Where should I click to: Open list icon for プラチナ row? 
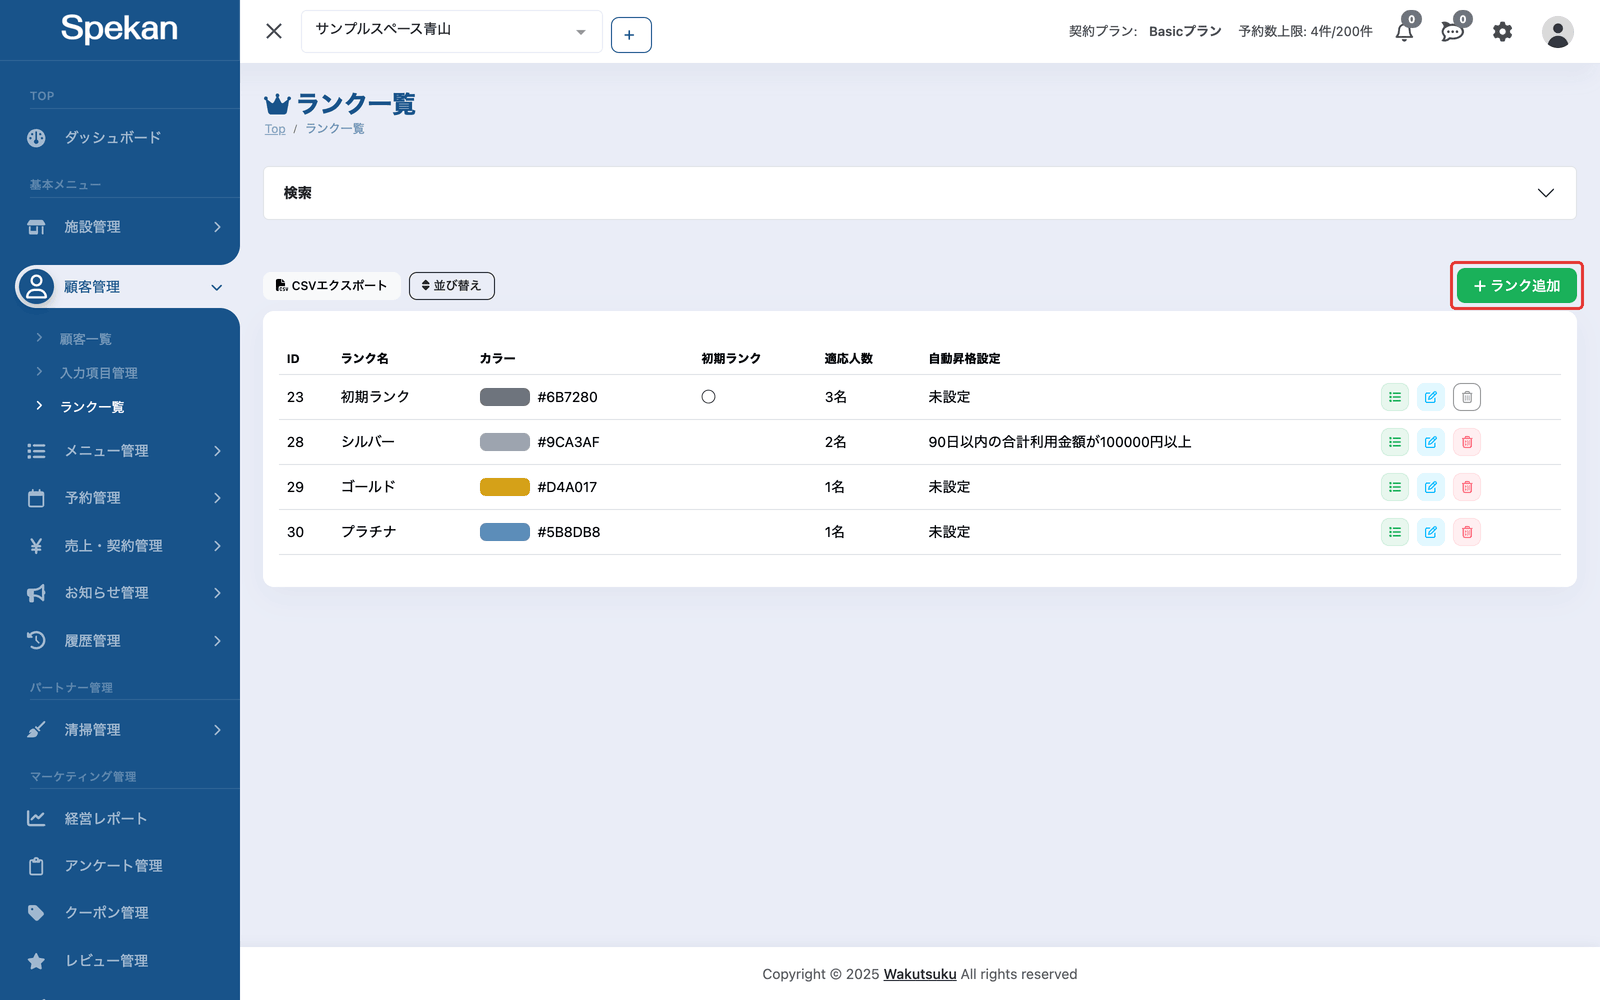click(1395, 532)
